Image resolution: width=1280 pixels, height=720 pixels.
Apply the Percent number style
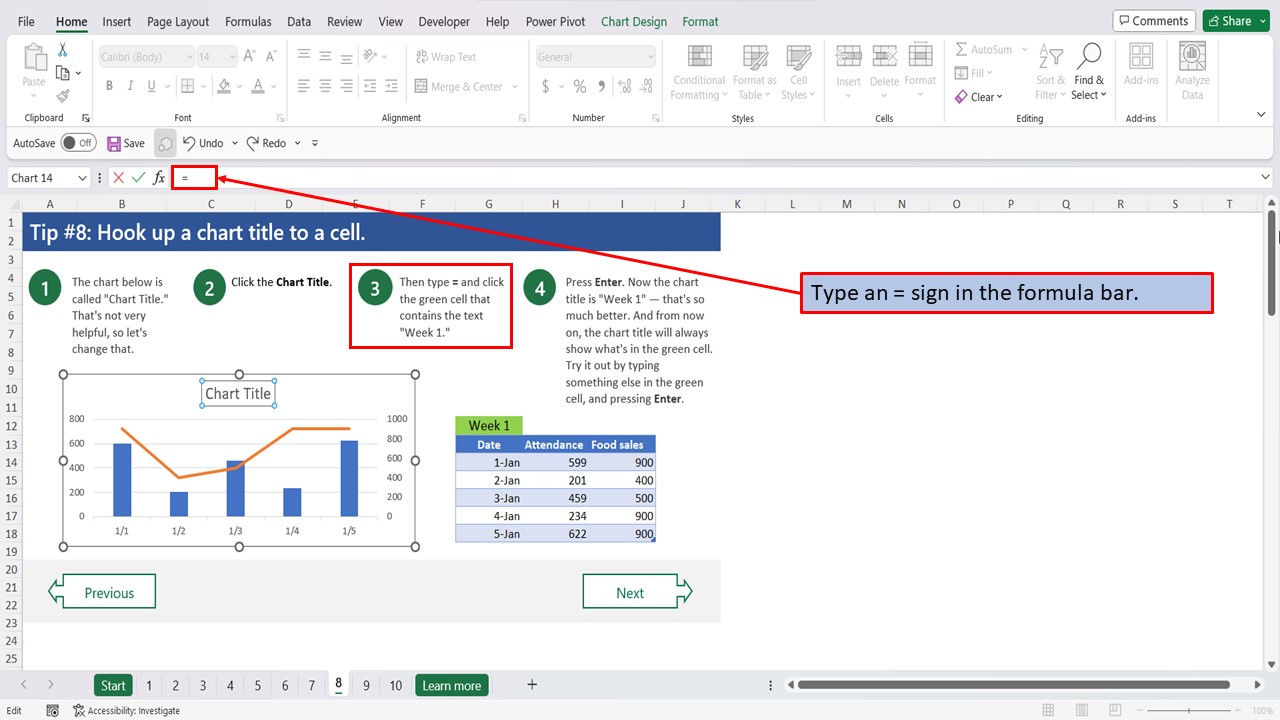tap(579, 87)
